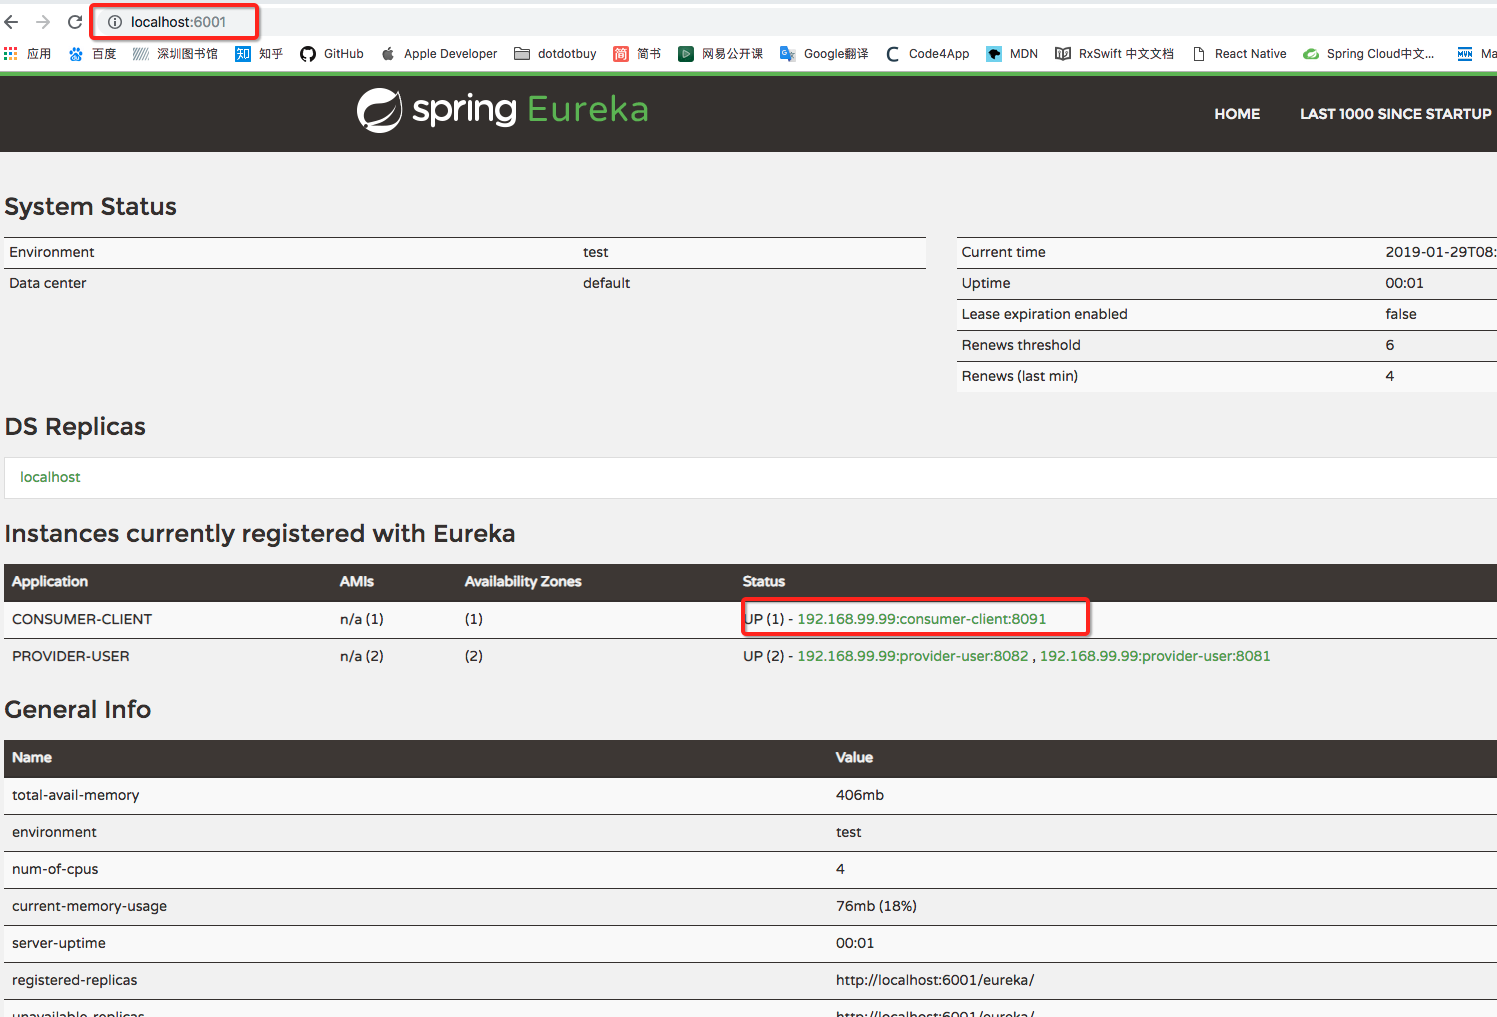Click the browser back arrow

(12, 22)
